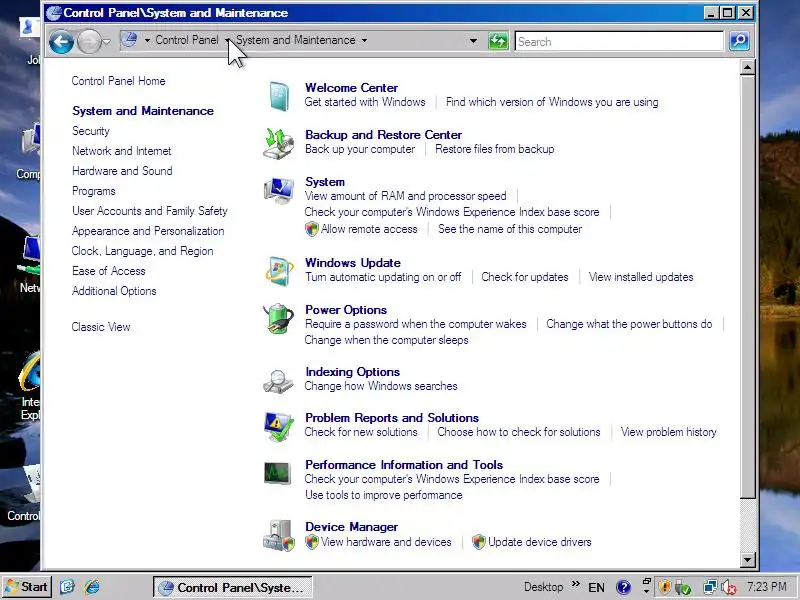The image size is (800, 600).
Task: Click the Control Panel taskbar button
Action: pos(233,587)
